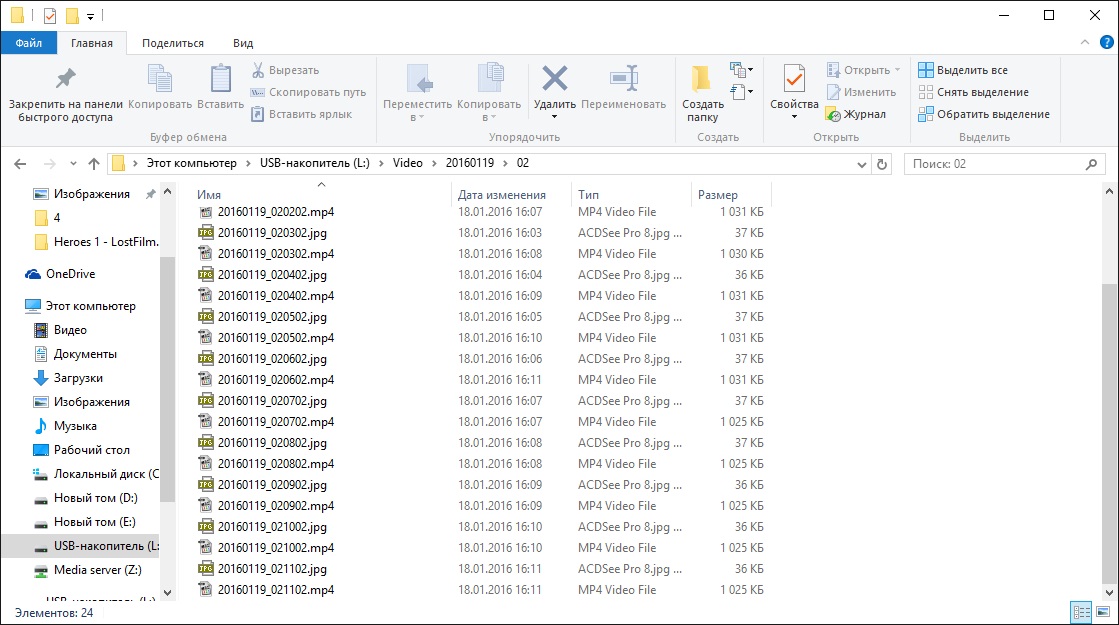Collapse the ribbon with the chevron
Image resolution: width=1119 pixels, height=625 pixels.
[x=1086, y=43]
